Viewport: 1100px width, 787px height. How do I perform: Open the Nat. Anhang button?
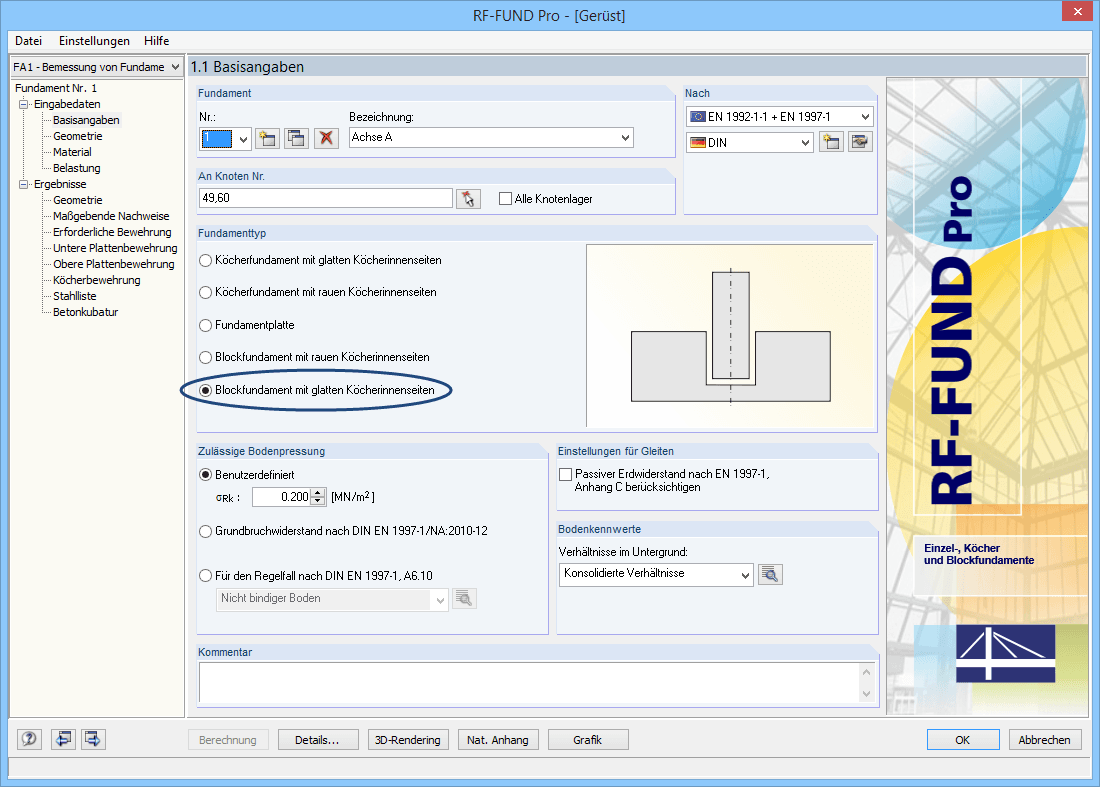498,740
